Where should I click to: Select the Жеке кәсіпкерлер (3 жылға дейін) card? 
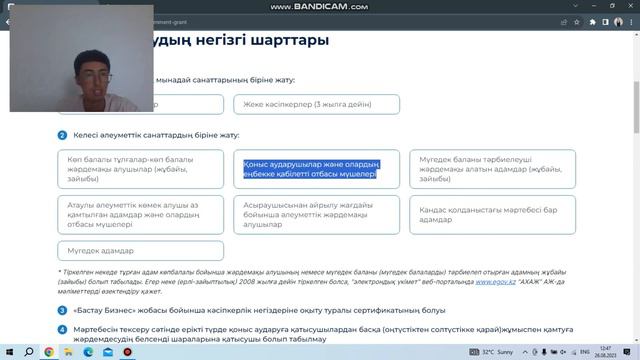pos(316,104)
